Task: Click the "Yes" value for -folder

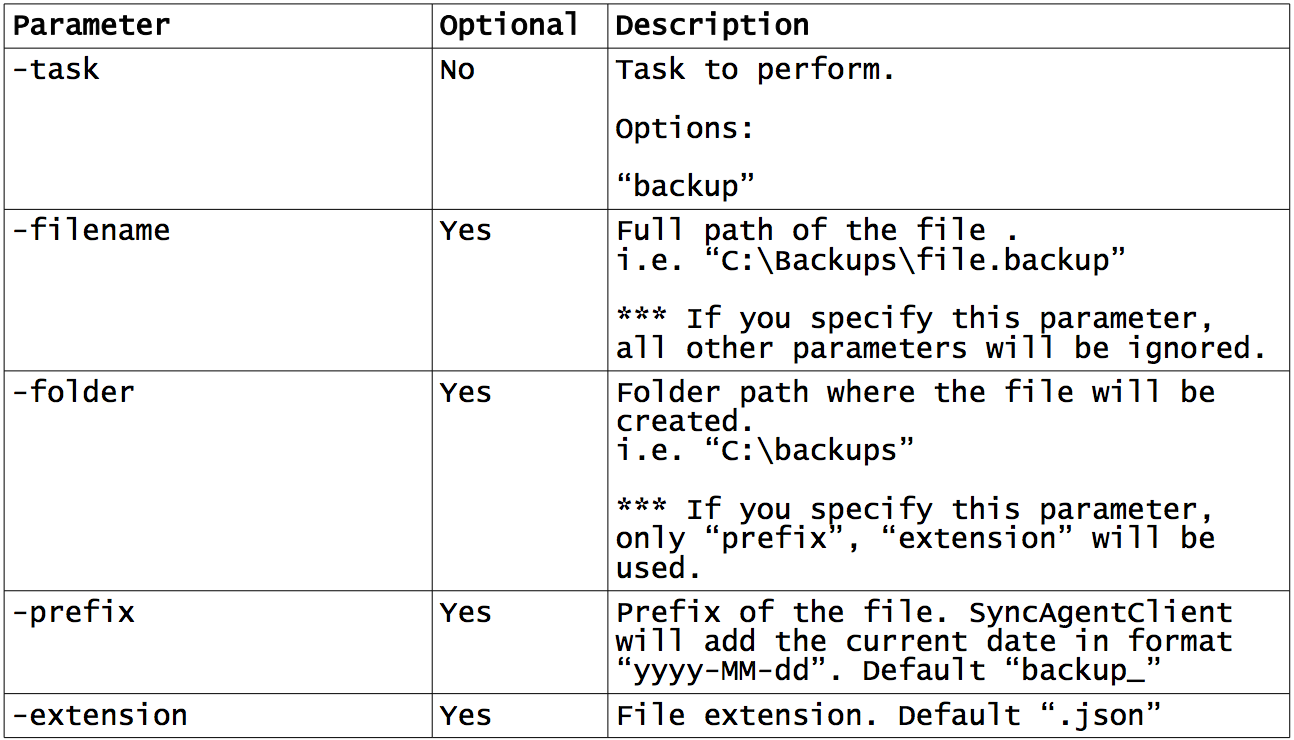Action: [x=466, y=393]
